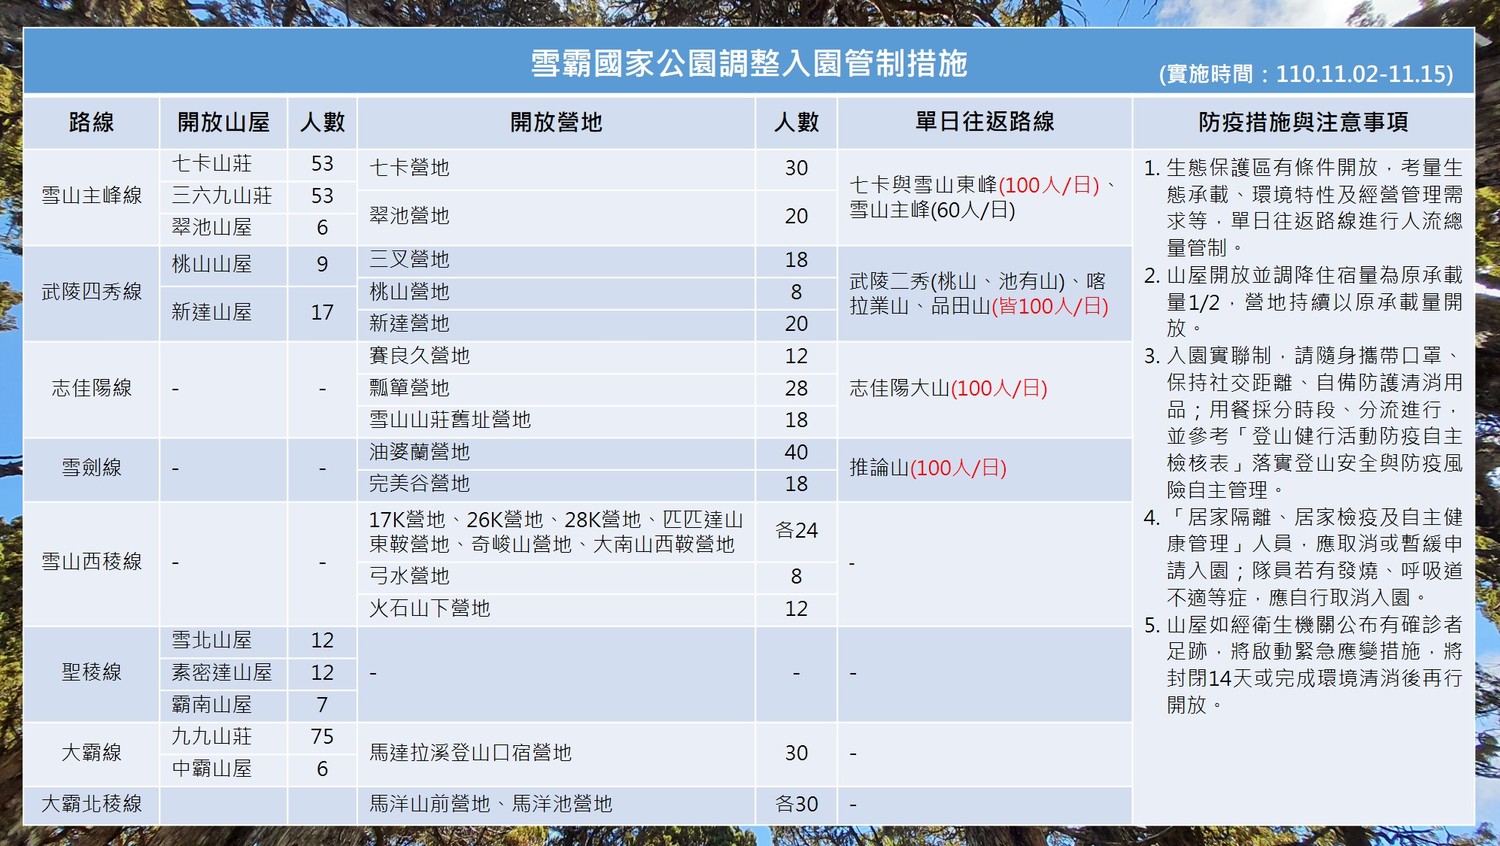Select the 75 capacity for 九九山莊
This screenshot has height=846, width=1500.
[x=322, y=737]
